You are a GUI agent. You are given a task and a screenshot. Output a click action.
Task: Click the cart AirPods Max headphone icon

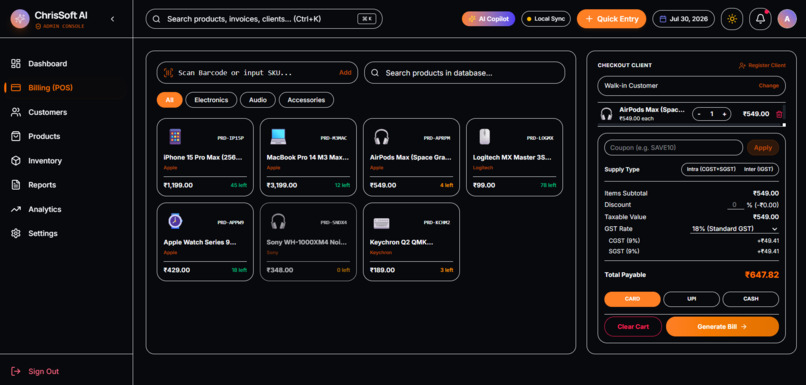tap(607, 114)
